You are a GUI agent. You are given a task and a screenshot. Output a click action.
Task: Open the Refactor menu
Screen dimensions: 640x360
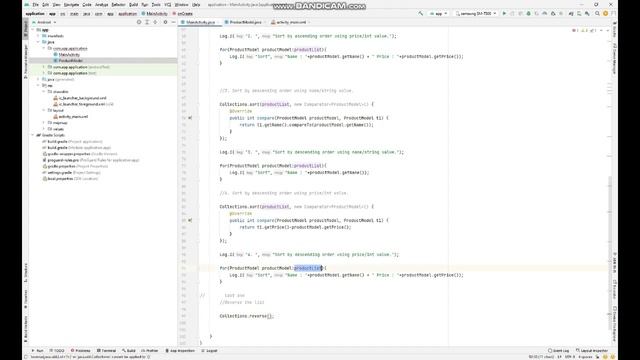(118, 4)
